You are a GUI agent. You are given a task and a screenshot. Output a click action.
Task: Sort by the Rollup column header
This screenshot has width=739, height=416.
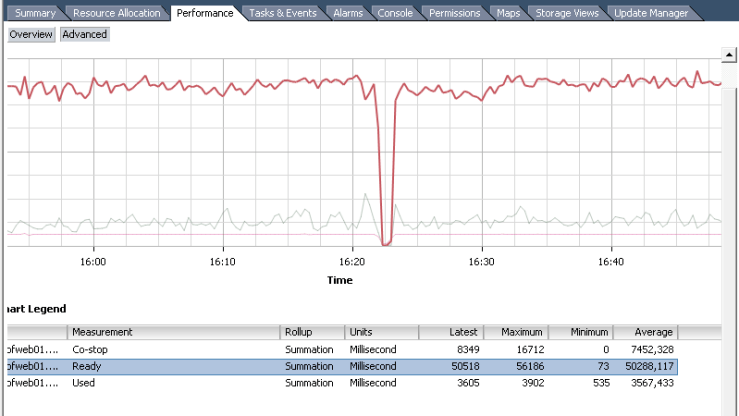click(x=312, y=332)
